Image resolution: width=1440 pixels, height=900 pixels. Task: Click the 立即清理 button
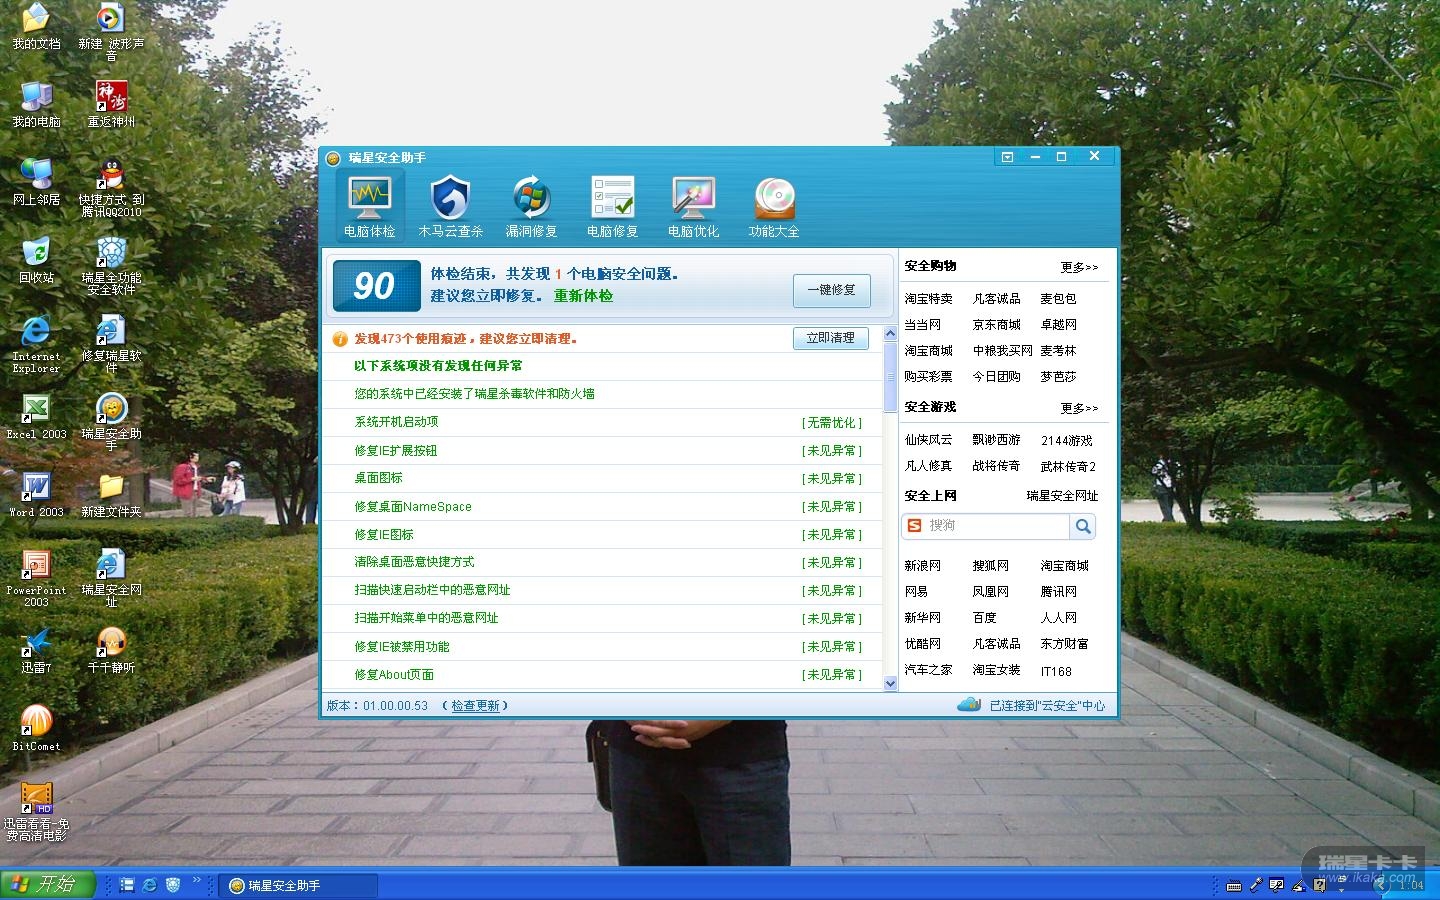tap(830, 338)
